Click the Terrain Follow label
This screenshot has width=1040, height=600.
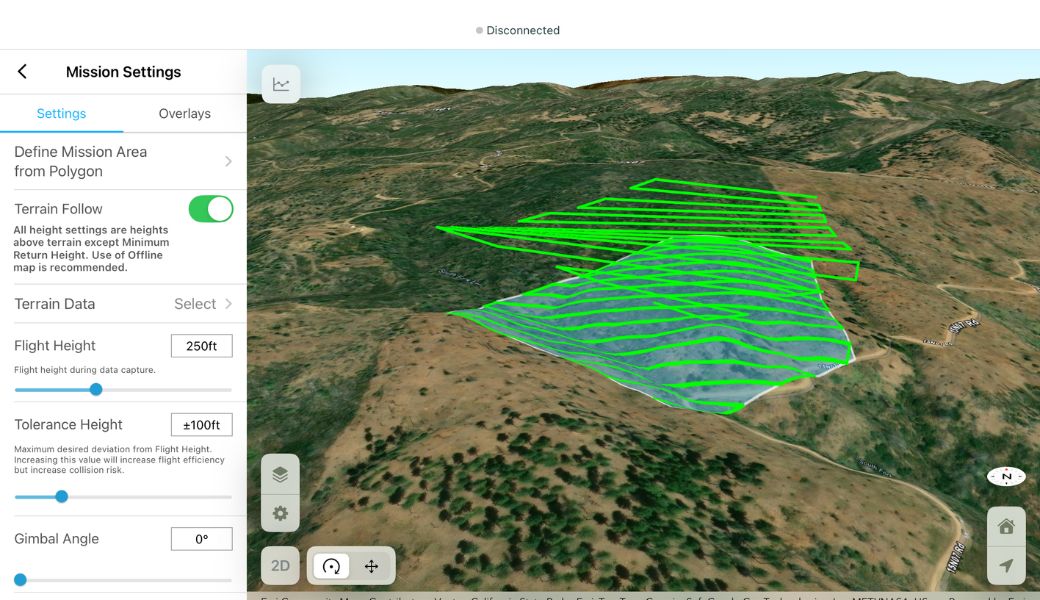[x=58, y=209]
